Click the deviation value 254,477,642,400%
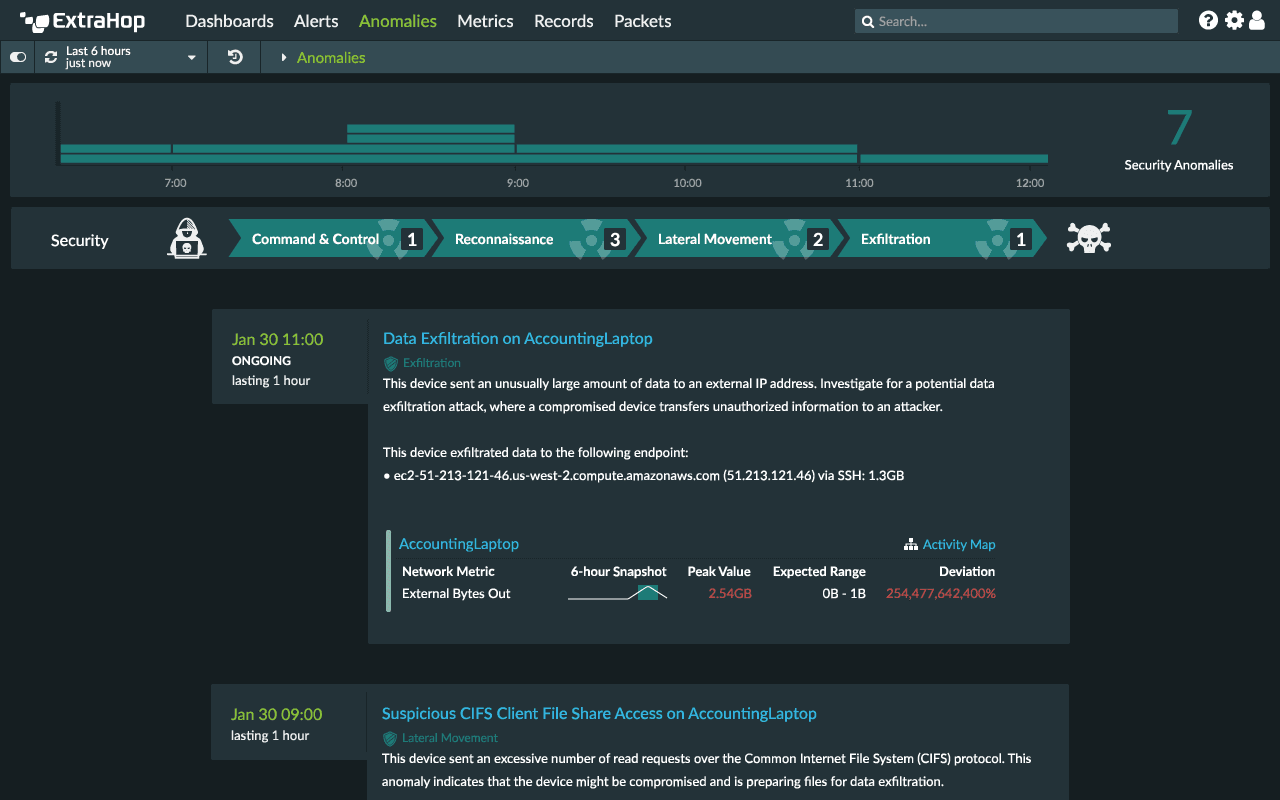1280x800 pixels. pyautogui.click(x=941, y=593)
